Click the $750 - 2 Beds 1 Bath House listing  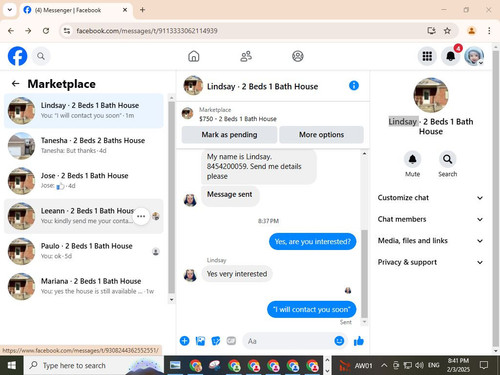(238, 119)
